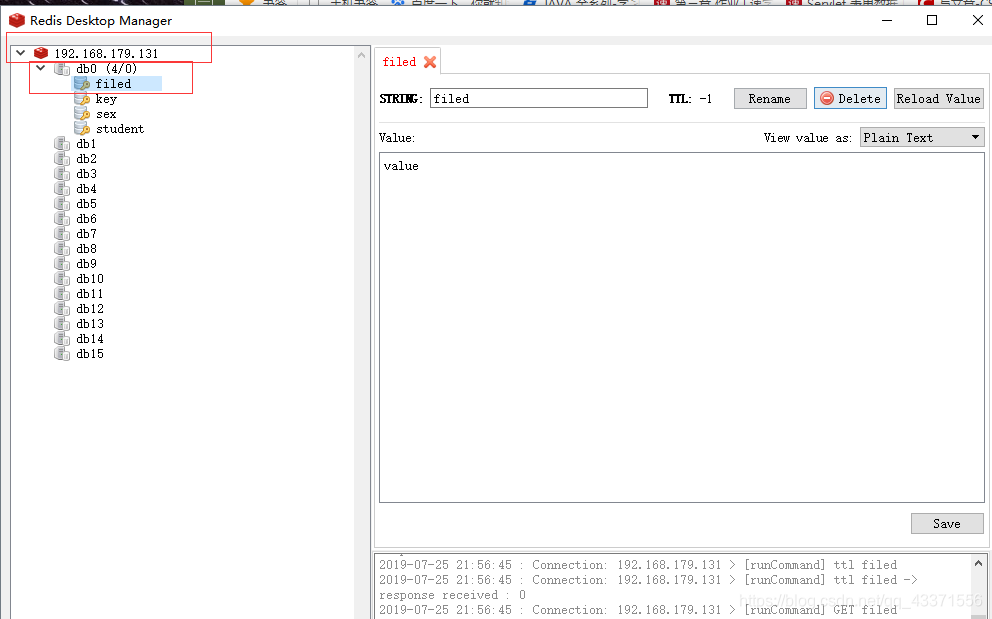Click the tree panel scroll-up arrow
The height and width of the screenshot is (619, 992).
362,55
